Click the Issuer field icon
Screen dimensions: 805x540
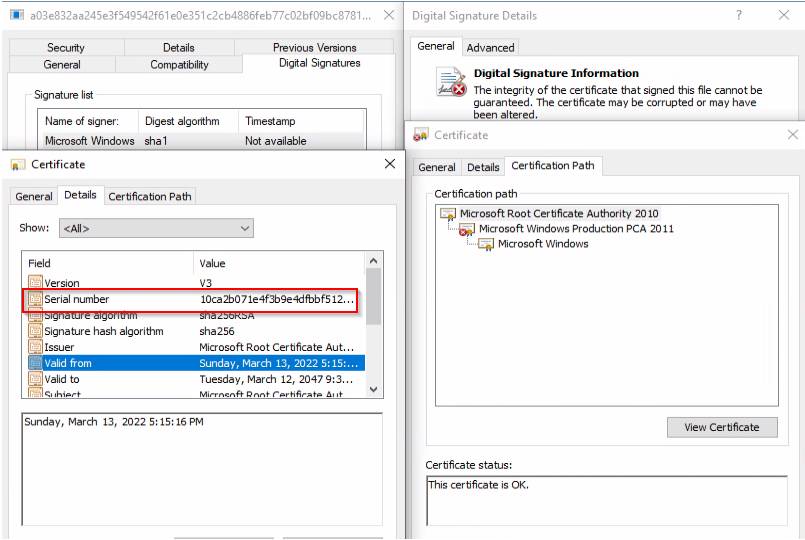click(35, 347)
